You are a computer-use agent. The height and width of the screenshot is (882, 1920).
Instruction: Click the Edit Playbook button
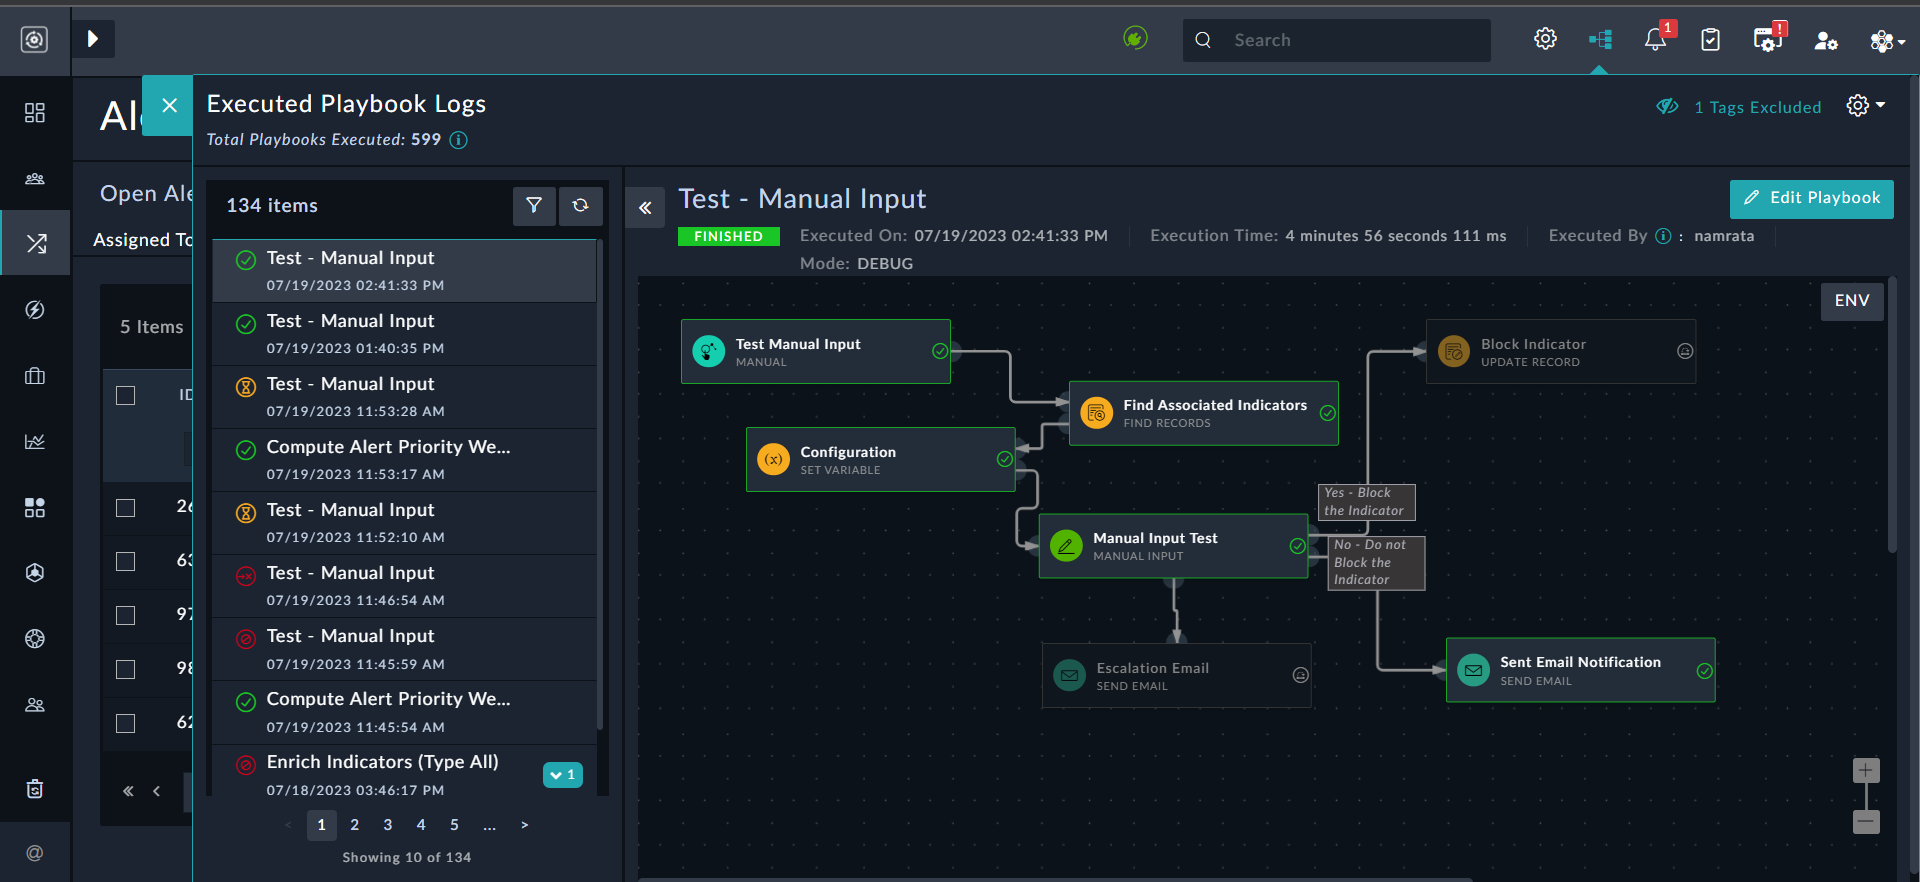coord(1811,198)
